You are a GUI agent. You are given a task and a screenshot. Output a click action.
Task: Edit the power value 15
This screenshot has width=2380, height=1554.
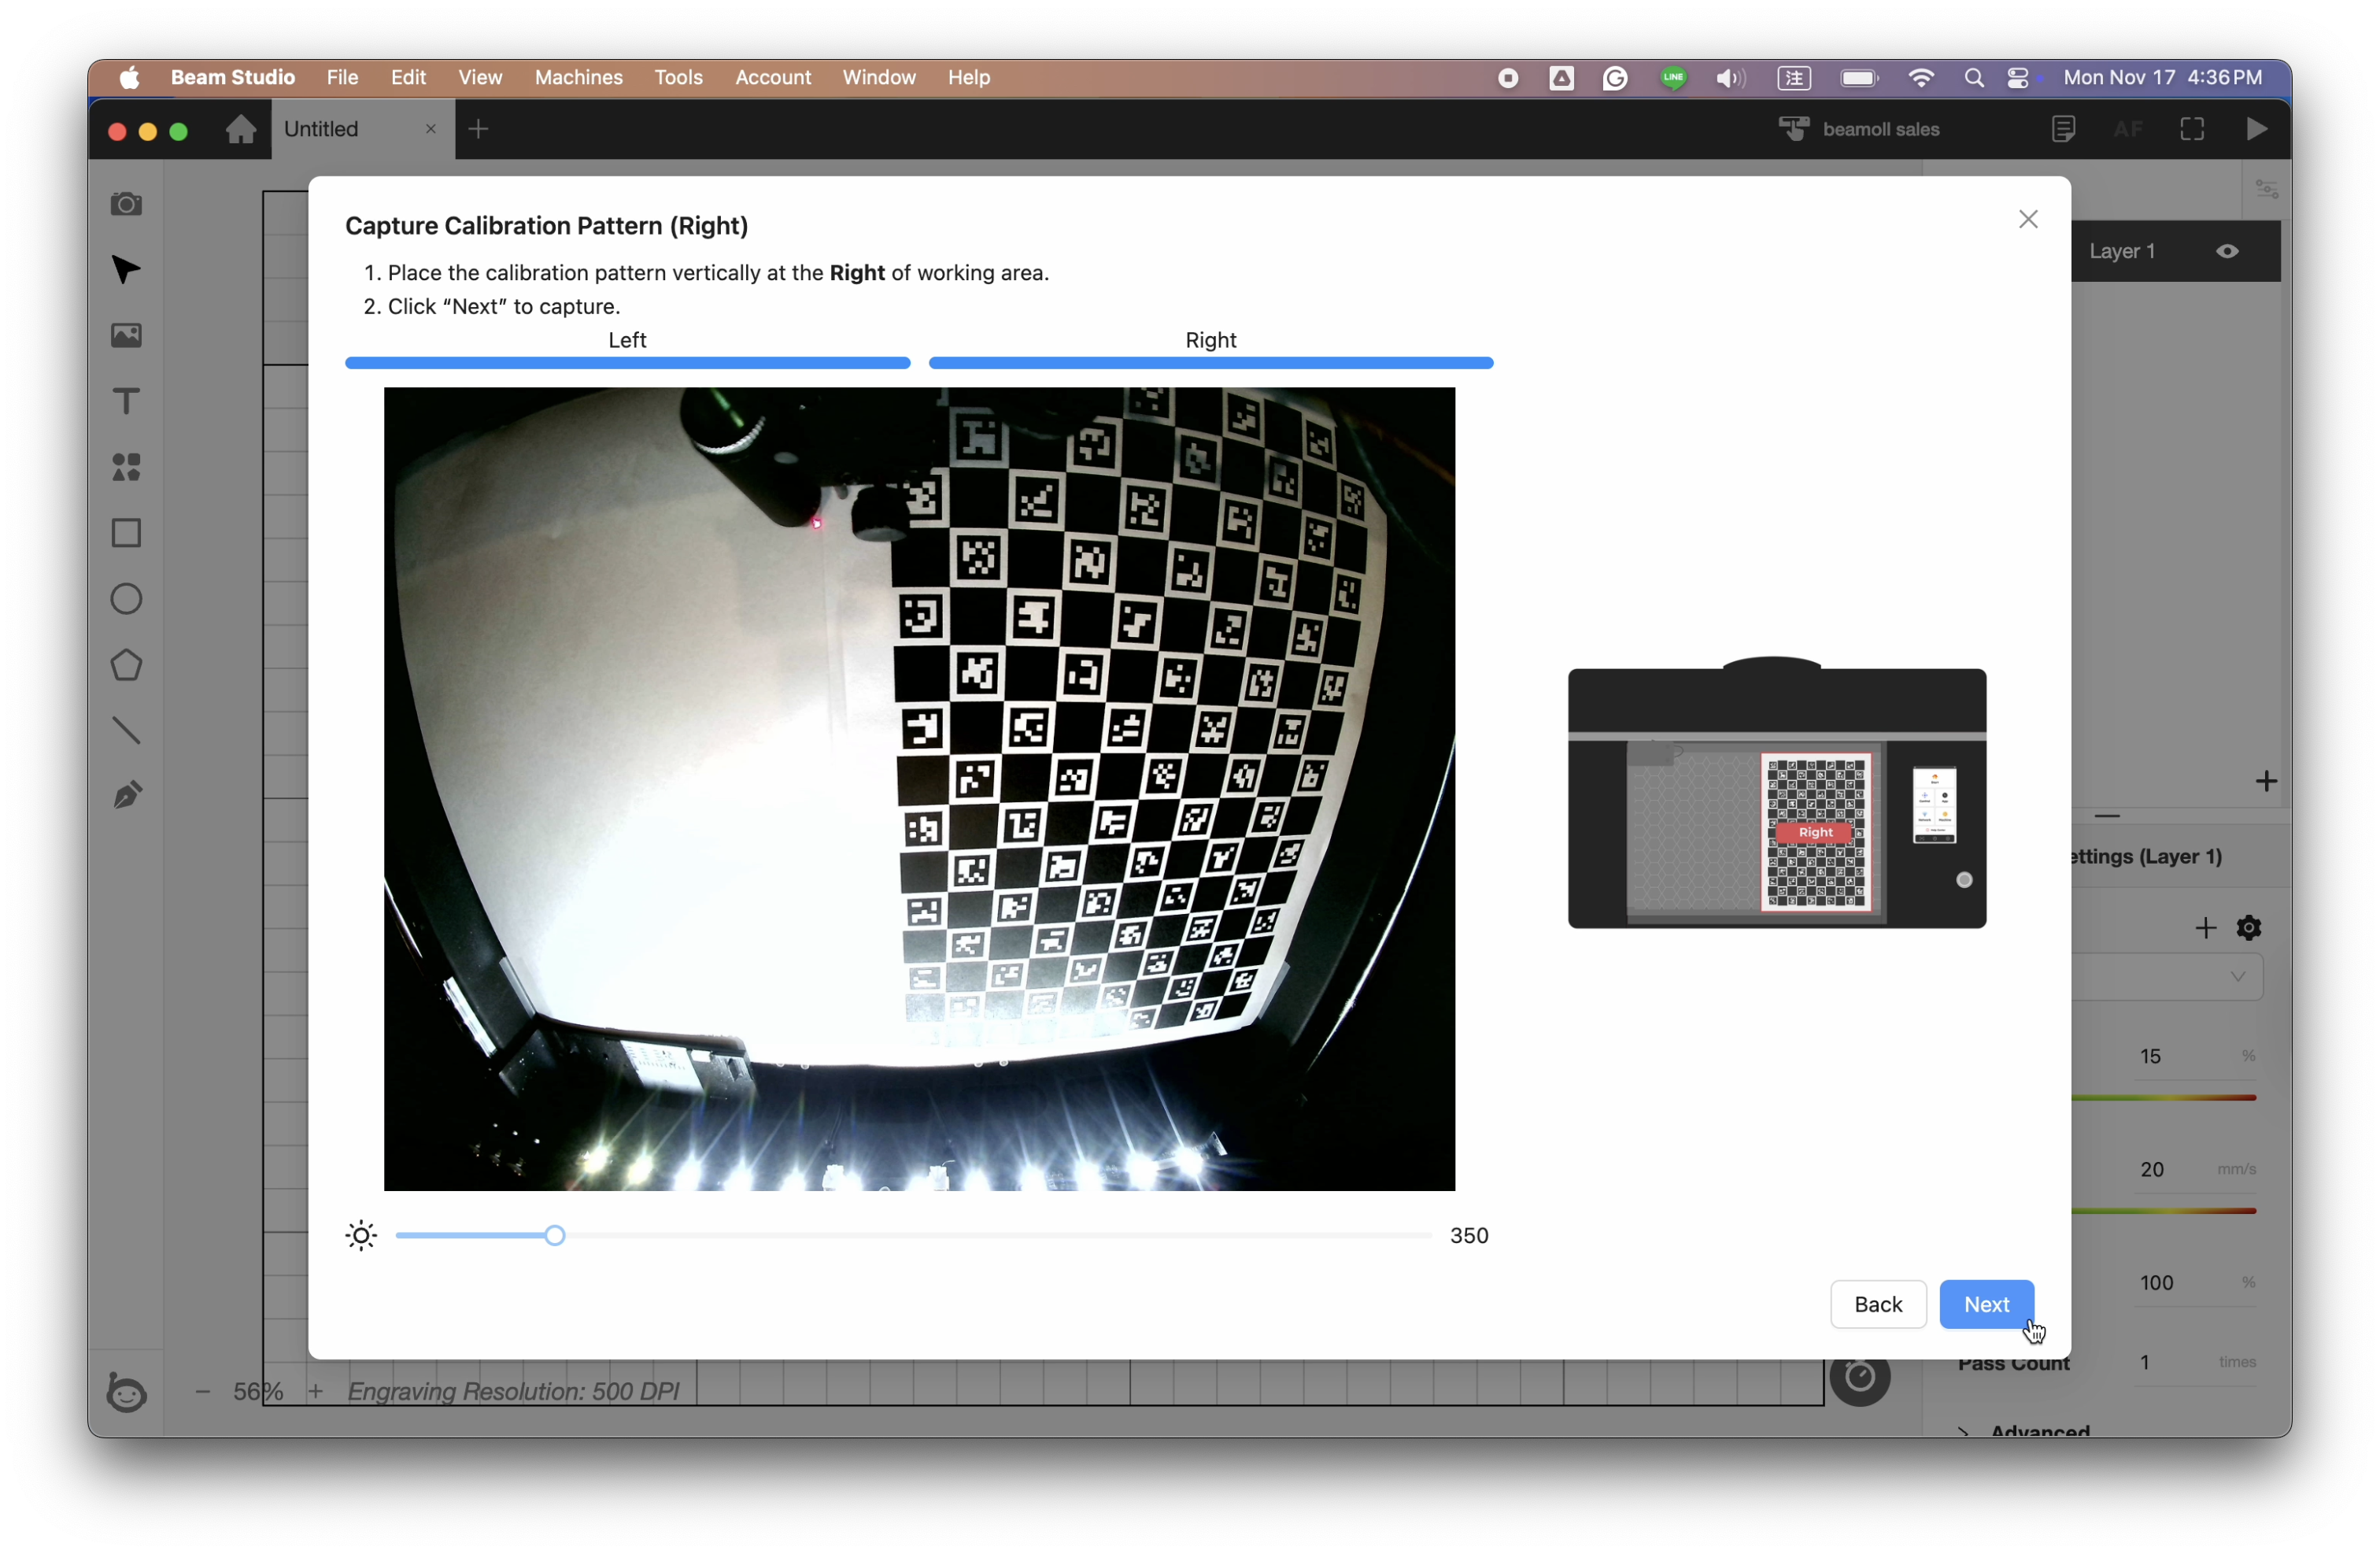[x=2150, y=1056]
